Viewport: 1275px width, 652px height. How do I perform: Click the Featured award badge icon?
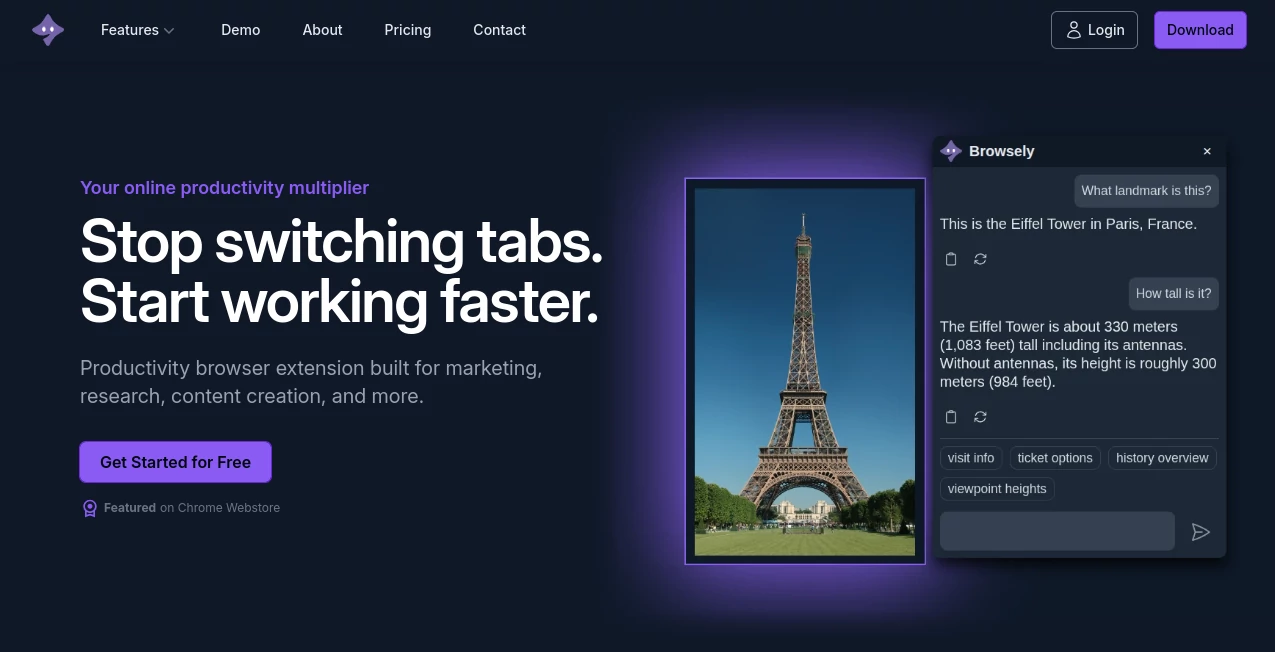tap(89, 507)
